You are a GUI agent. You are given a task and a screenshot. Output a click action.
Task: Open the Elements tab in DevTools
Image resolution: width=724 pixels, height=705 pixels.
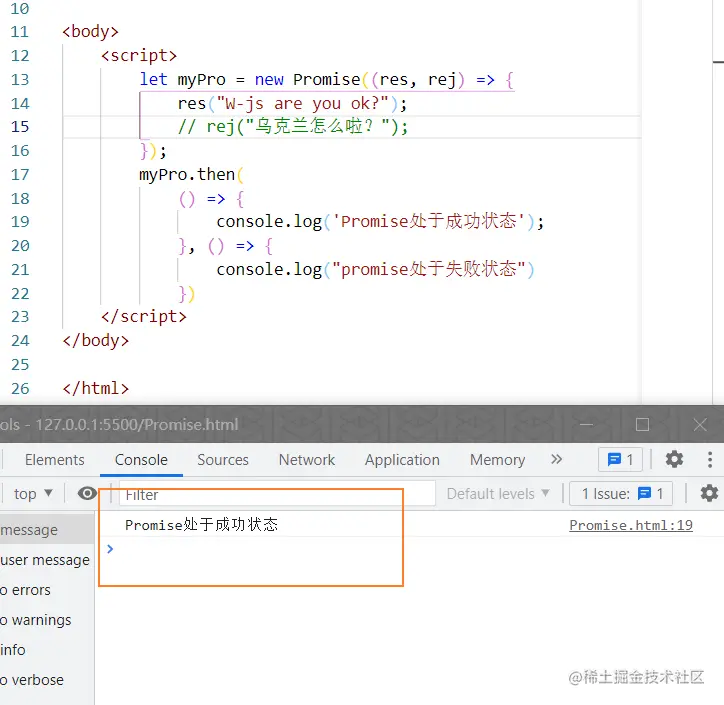(54, 460)
